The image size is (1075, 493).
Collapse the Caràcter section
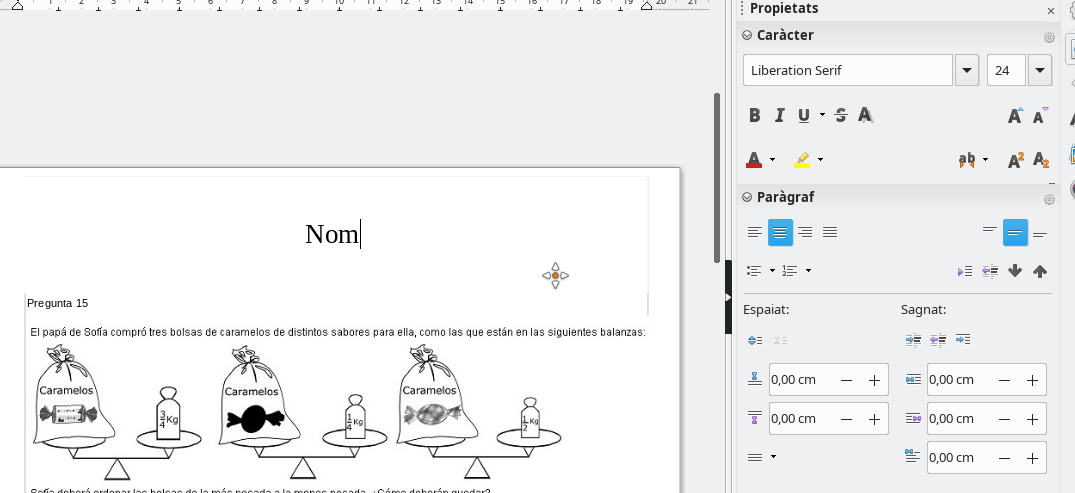tap(747, 35)
